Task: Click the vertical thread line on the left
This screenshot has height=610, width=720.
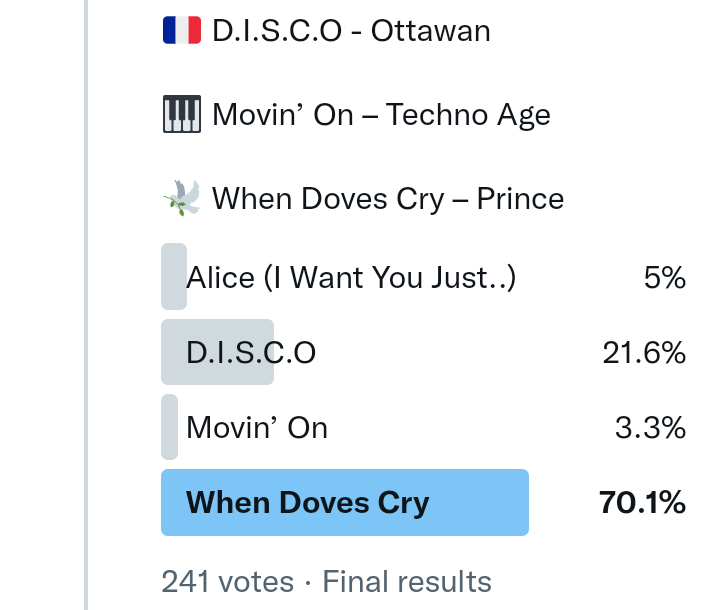Action: [86, 300]
